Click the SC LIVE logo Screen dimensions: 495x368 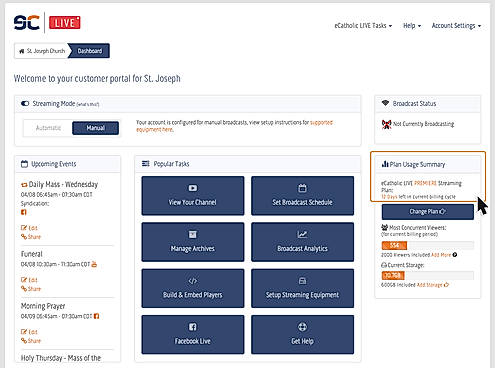click(x=47, y=23)
